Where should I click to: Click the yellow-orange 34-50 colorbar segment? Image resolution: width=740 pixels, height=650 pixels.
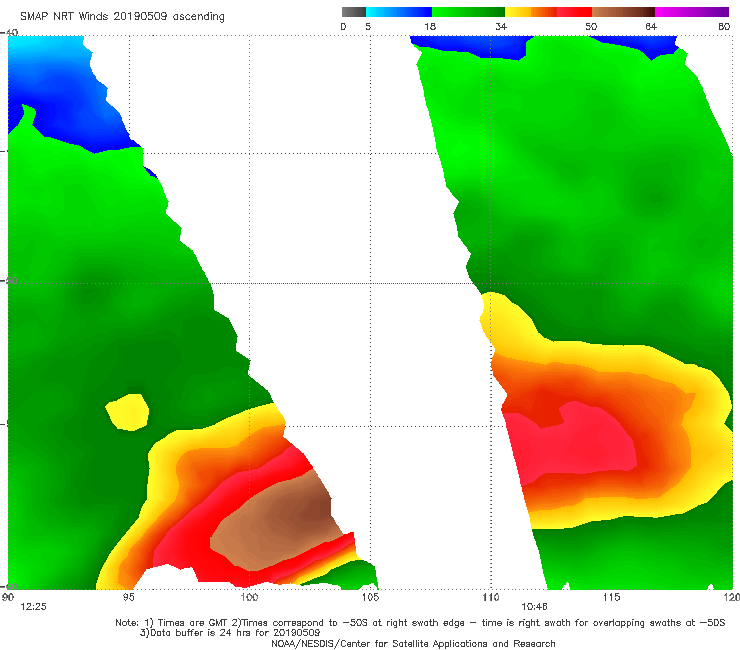548,12
